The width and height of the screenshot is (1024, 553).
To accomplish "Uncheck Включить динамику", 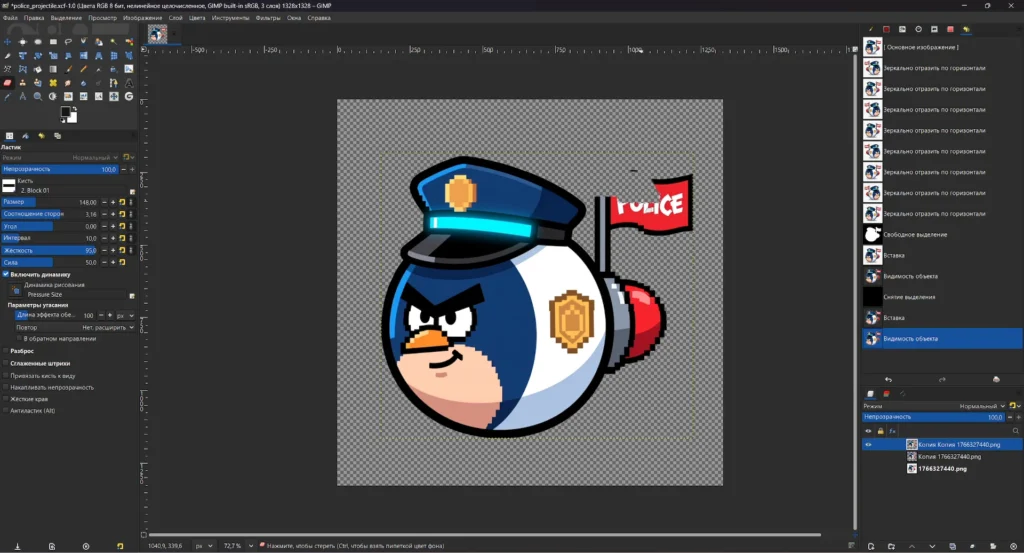I will click(6, 274).
